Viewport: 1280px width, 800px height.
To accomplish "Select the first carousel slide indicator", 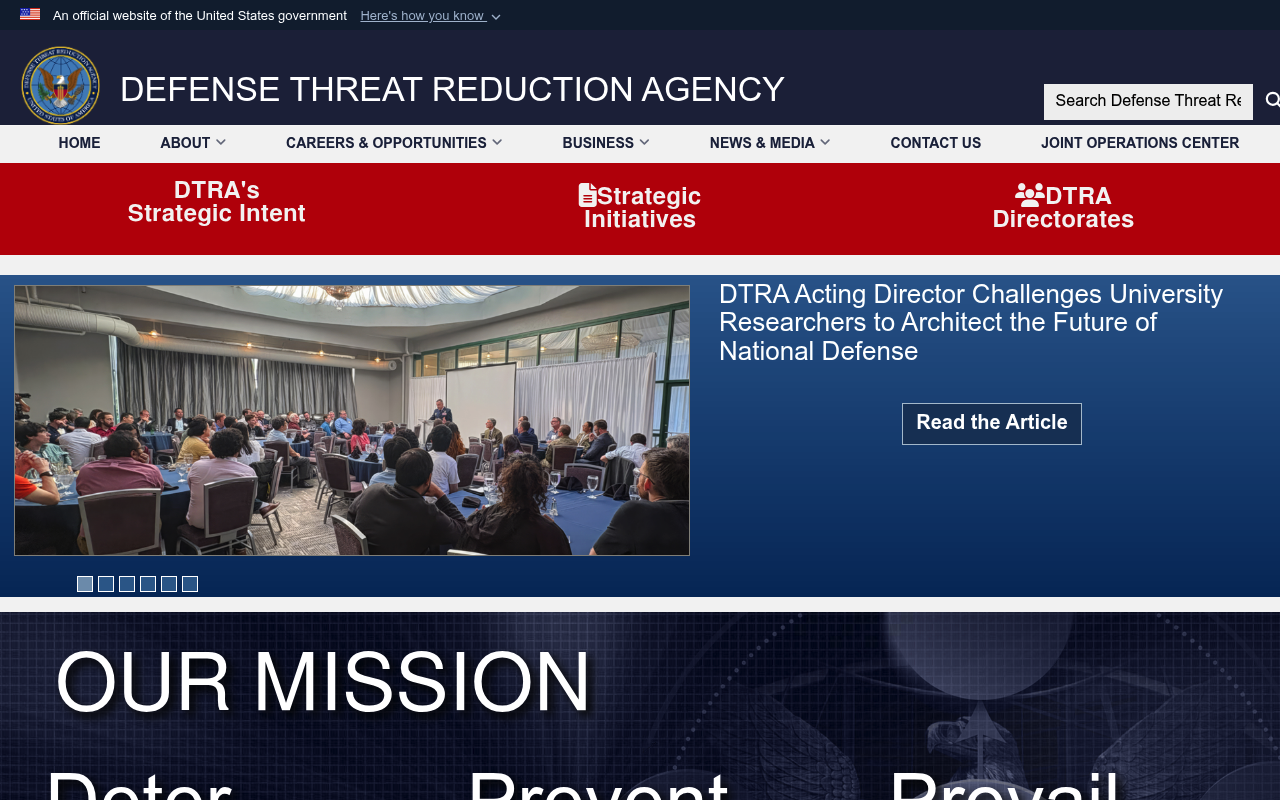I will 85,584.
